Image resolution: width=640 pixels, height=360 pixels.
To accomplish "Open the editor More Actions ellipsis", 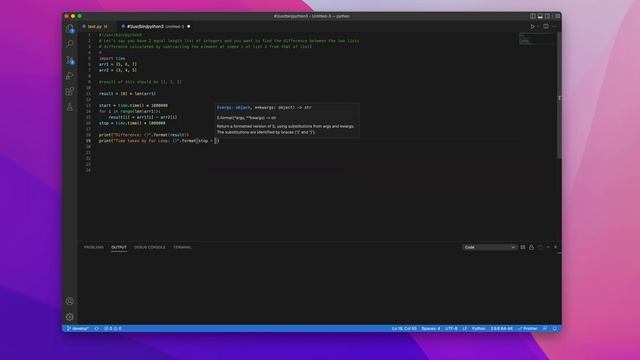I will coord(554,27).
